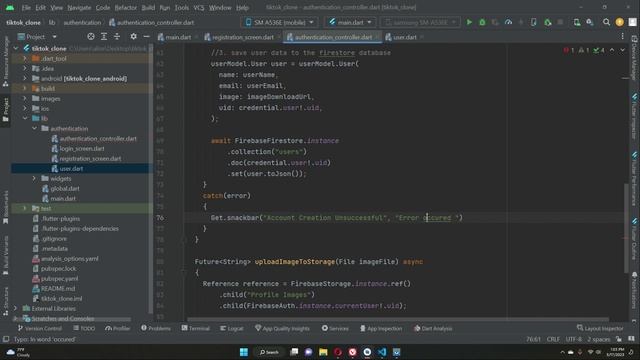The height and width of the screenshot is (360, 640).
Task: Toggle the Flutter Outline side panel
Action: pos(634,239)
